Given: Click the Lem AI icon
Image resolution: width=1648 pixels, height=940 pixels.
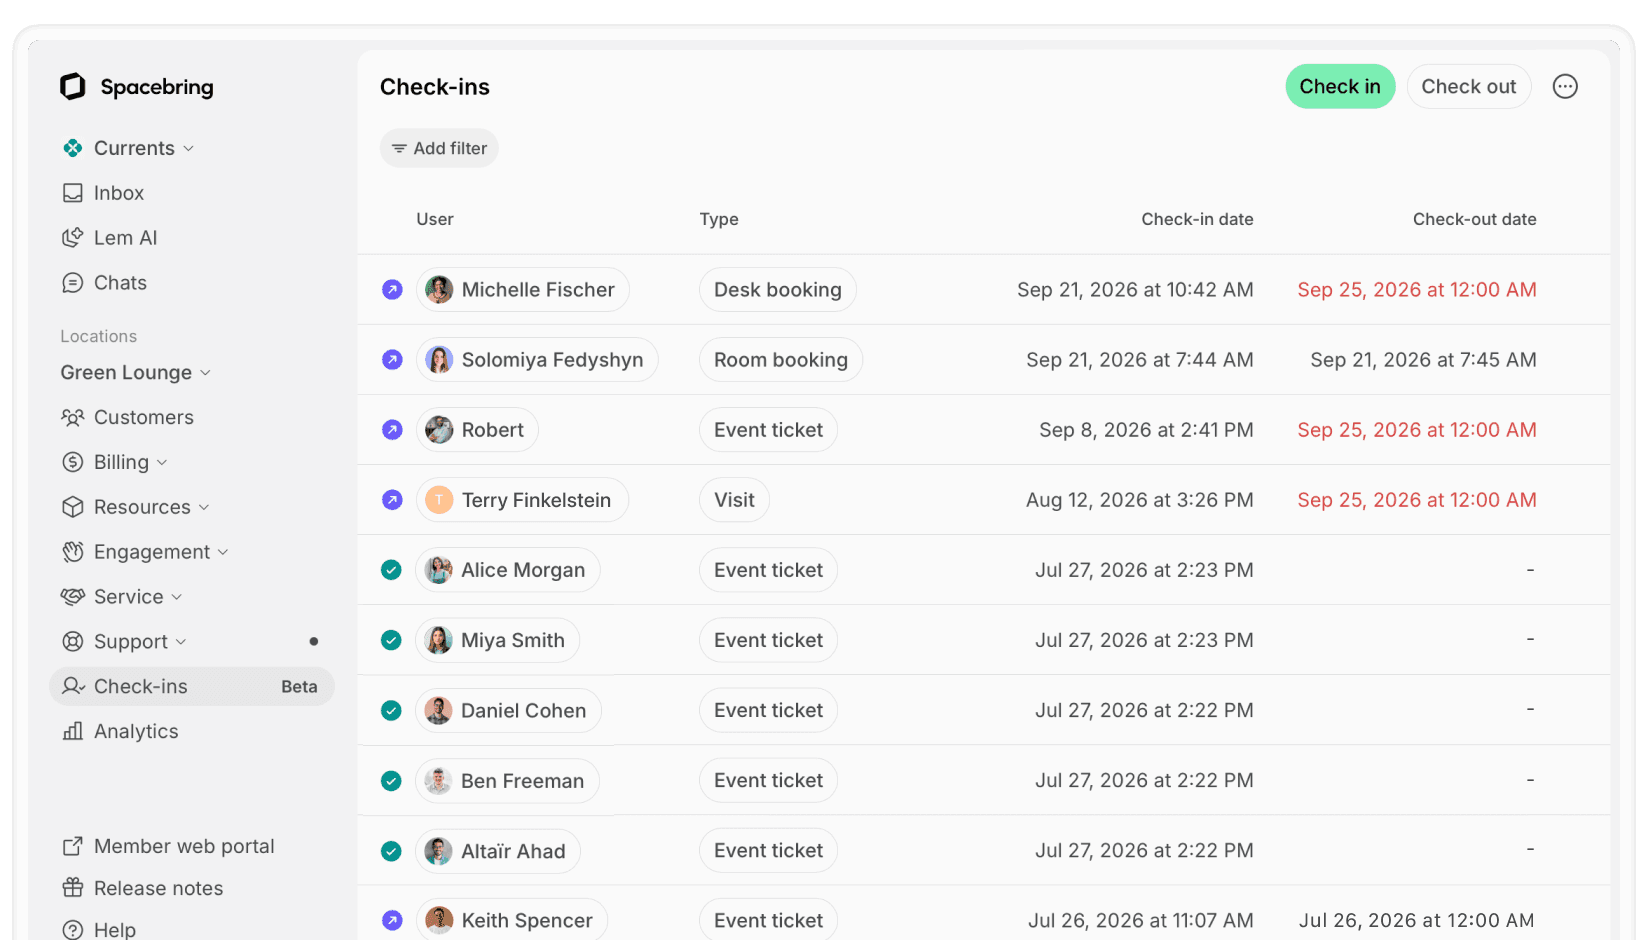Looking at the screenshot, I should click(x=72, y=238).
